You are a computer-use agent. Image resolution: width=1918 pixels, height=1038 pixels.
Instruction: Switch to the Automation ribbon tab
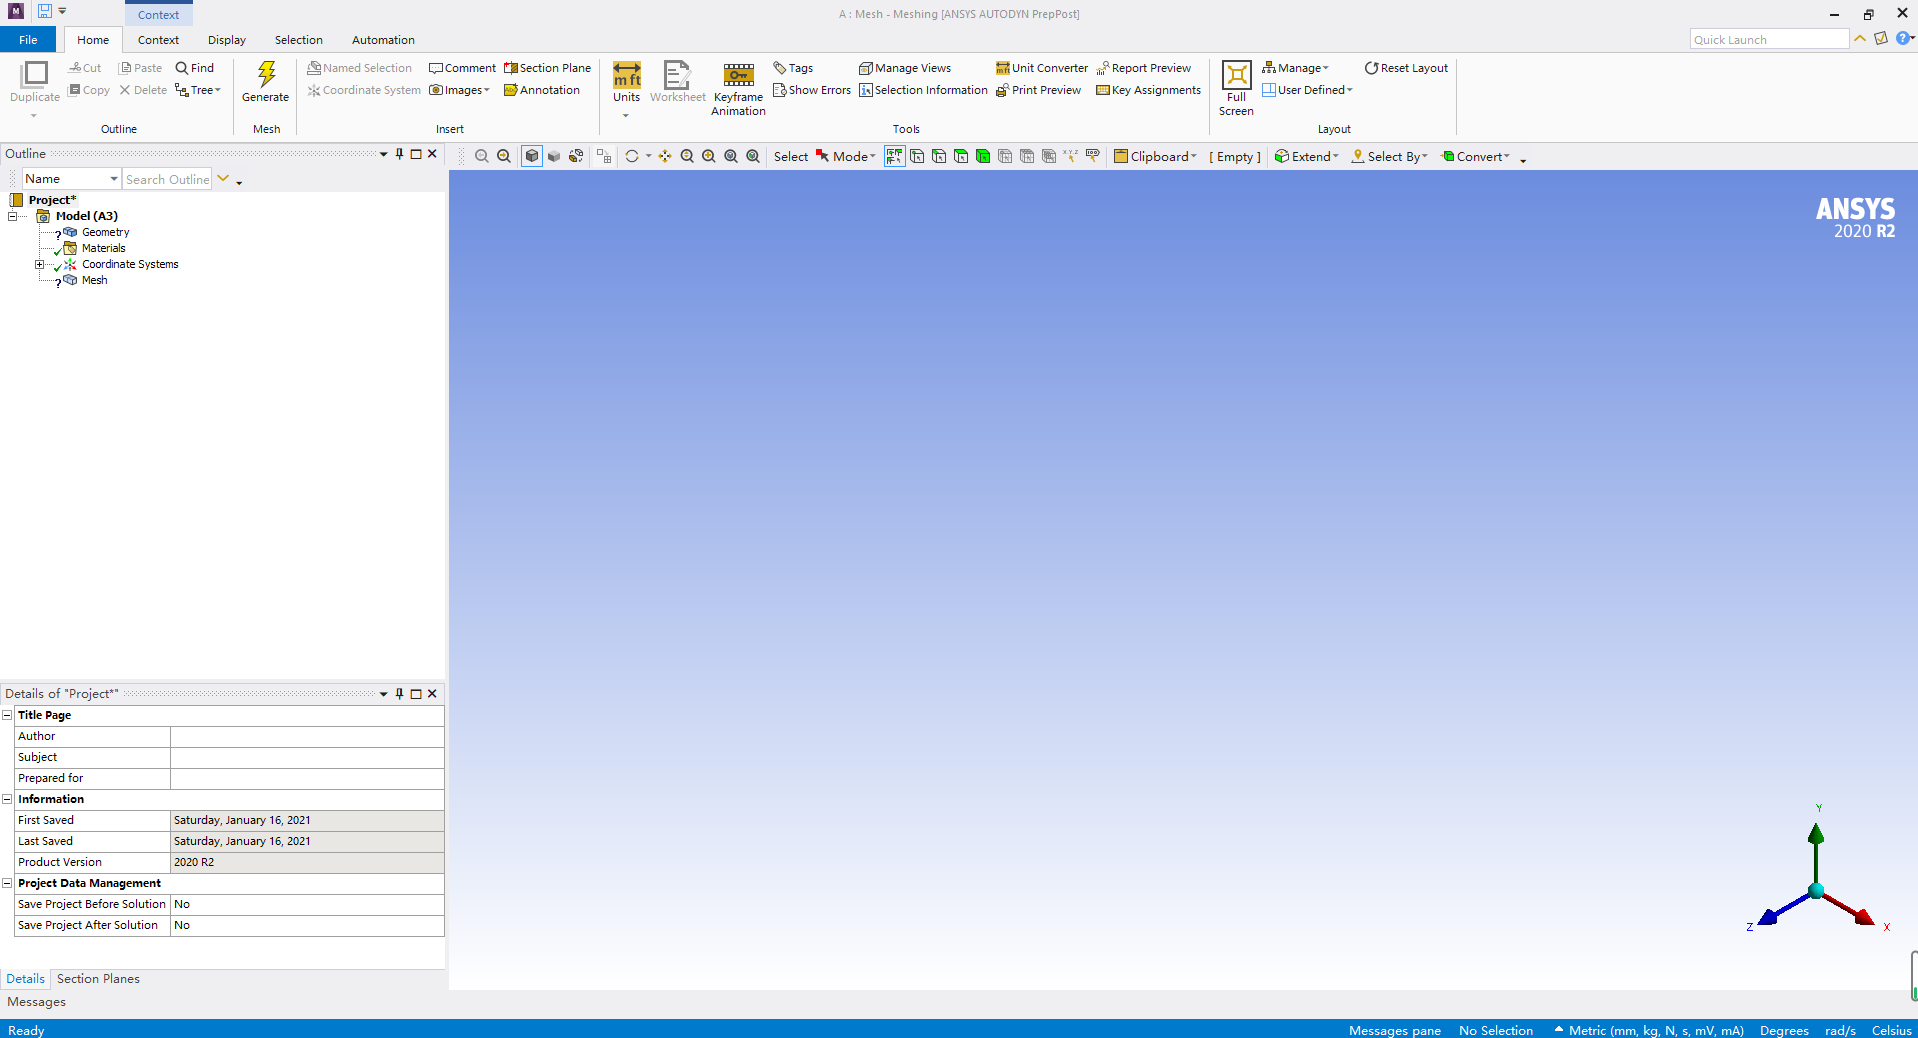pyautogui.click(x=382, y=39)
